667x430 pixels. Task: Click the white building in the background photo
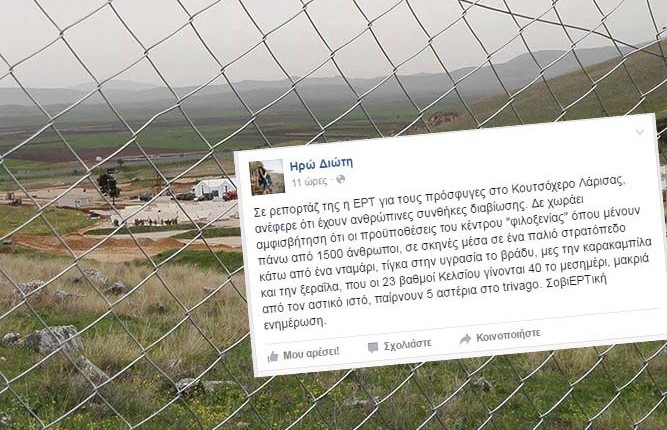[x=214, y=188]
